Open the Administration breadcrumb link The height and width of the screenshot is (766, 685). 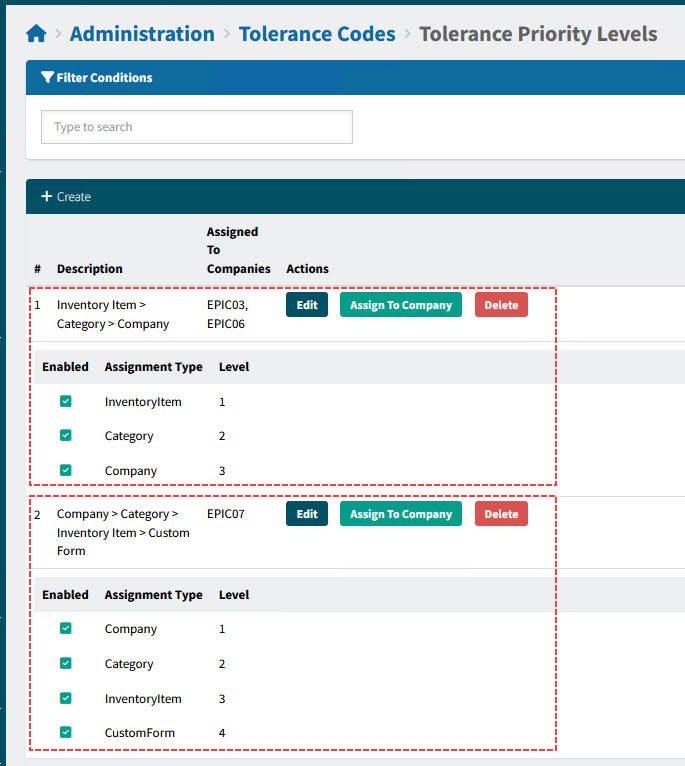pos(142,34)
